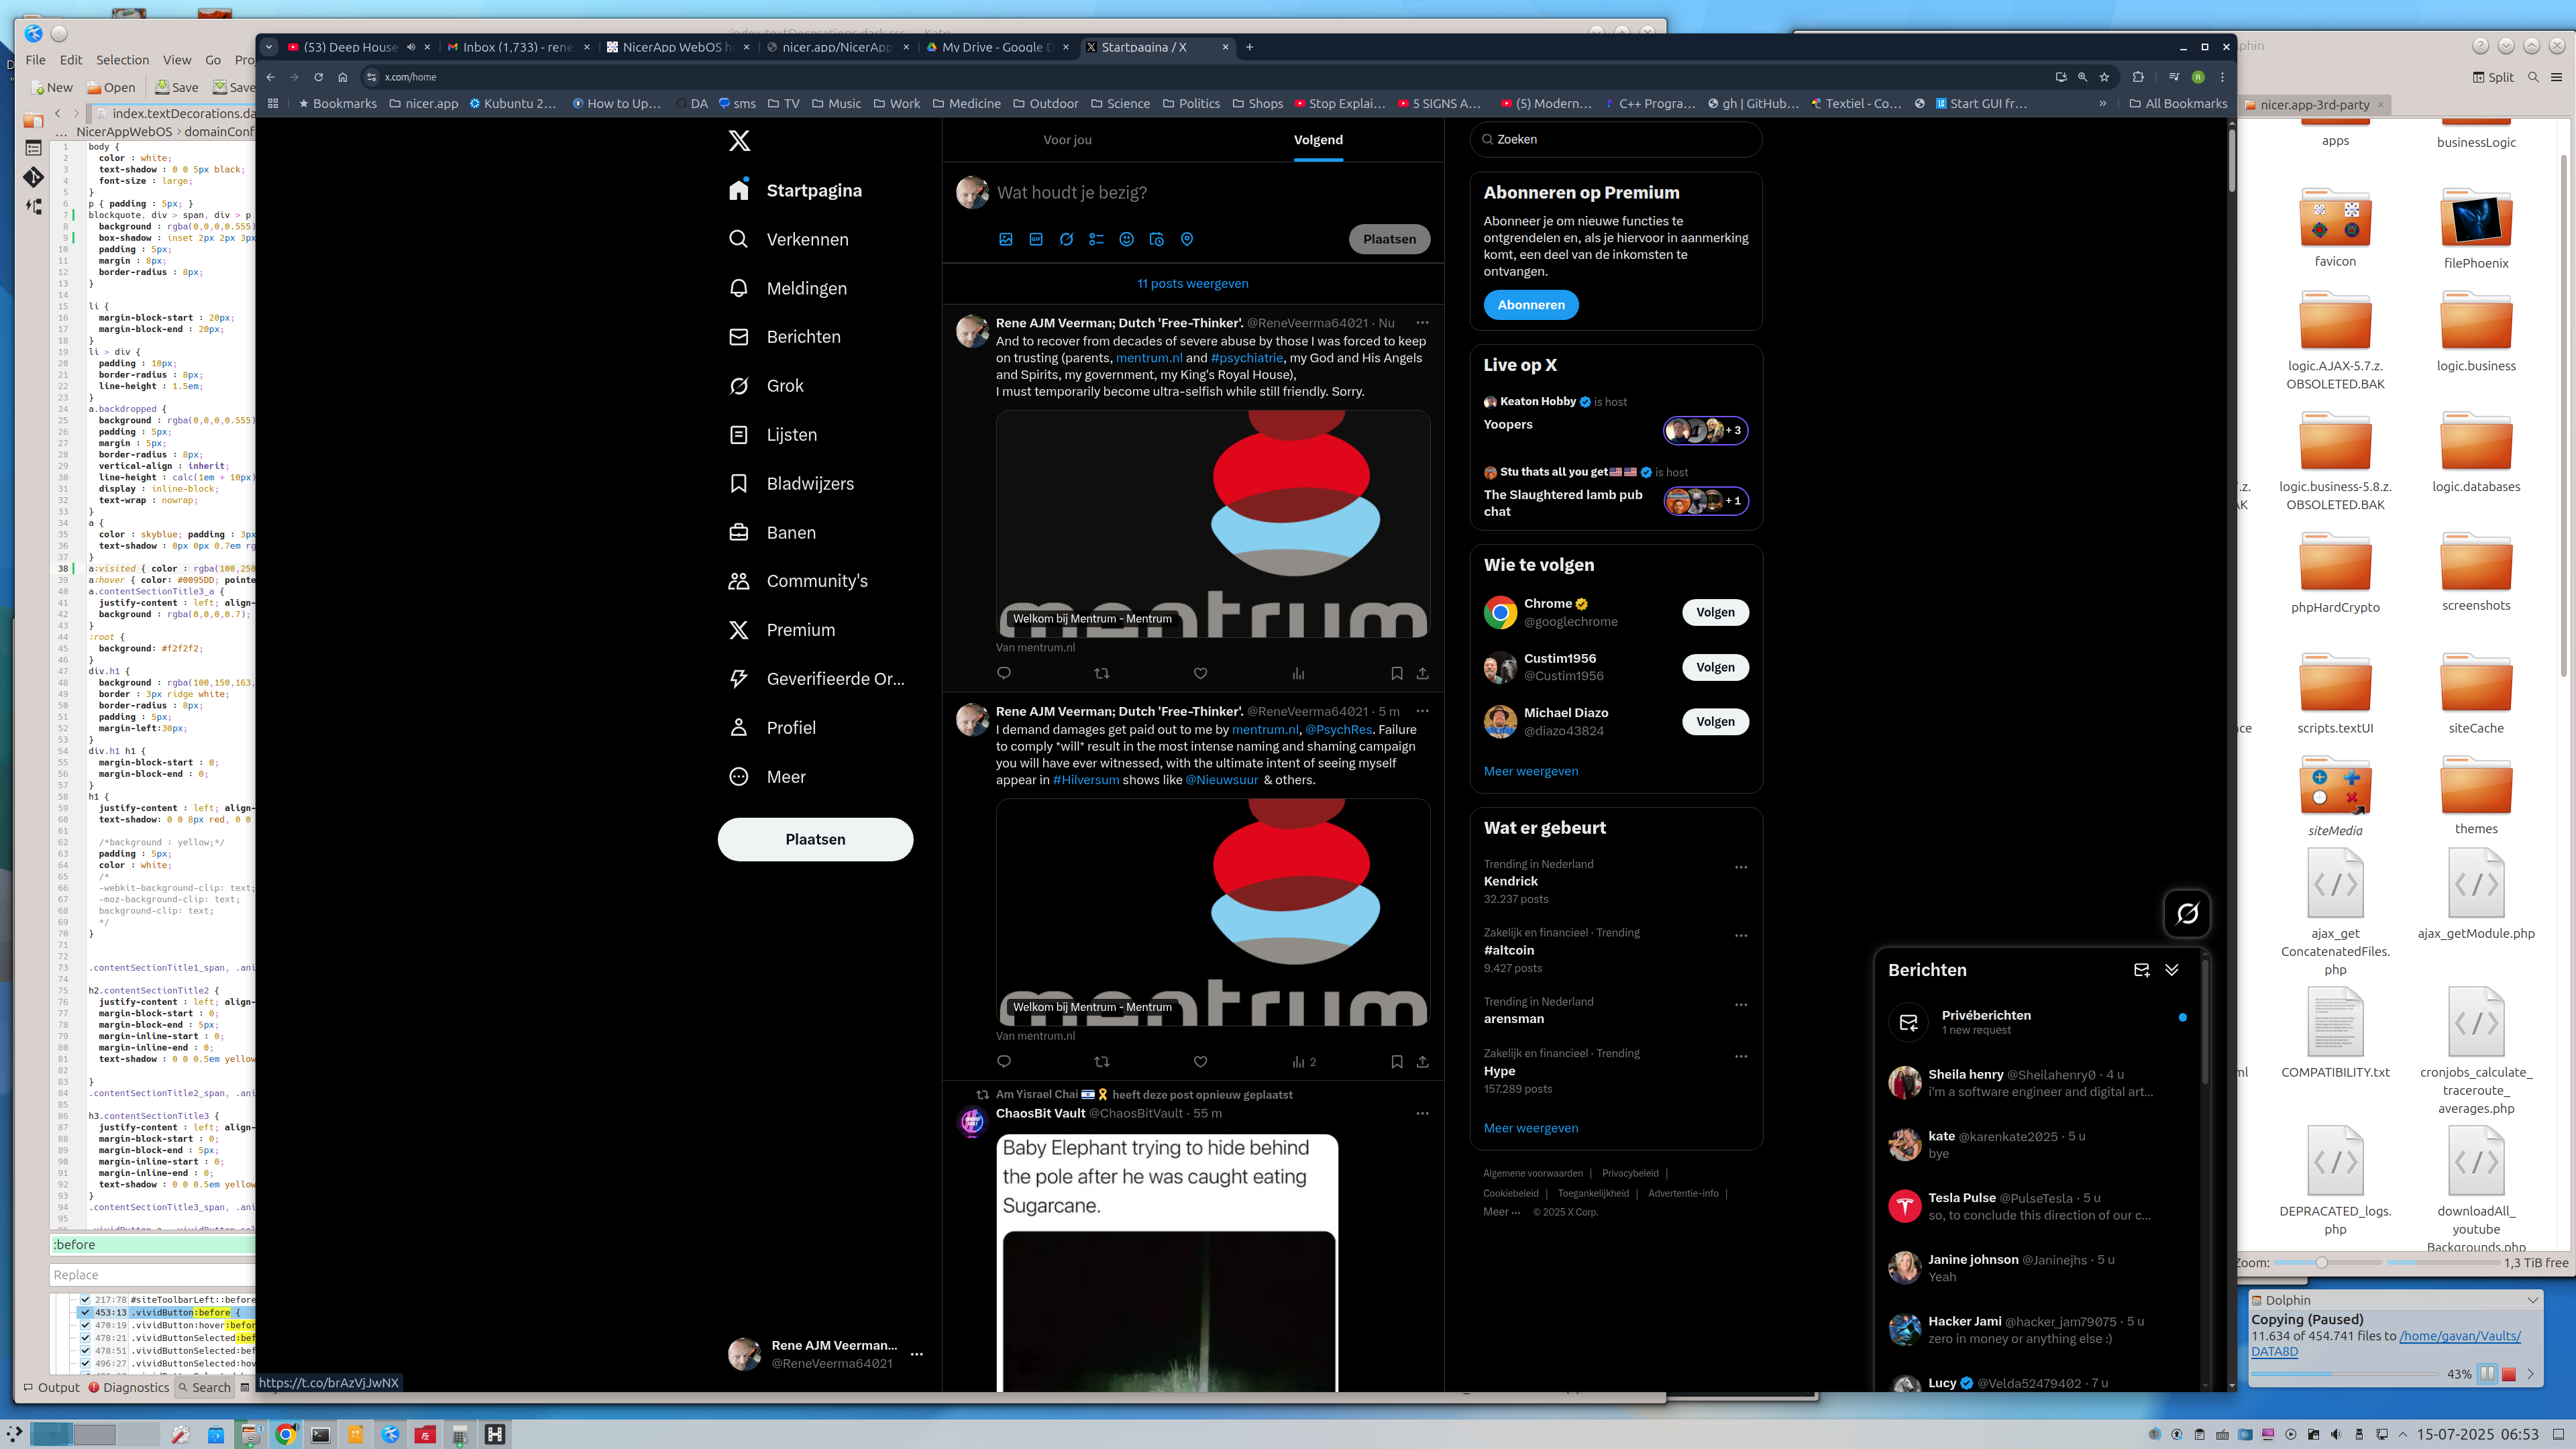The image size is (2576, 1449).
Task: Open Berichten envelope icon in X sidebar
Action: [739, 337]
